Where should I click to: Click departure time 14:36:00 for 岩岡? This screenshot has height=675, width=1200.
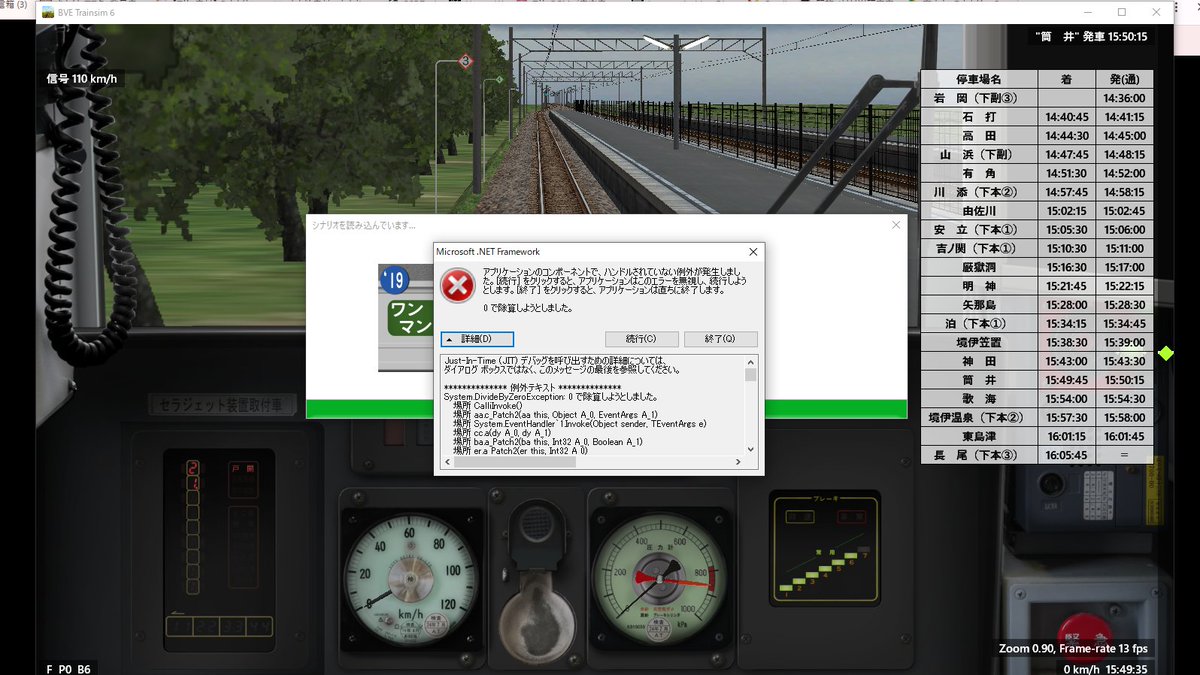coord(1126,99)
